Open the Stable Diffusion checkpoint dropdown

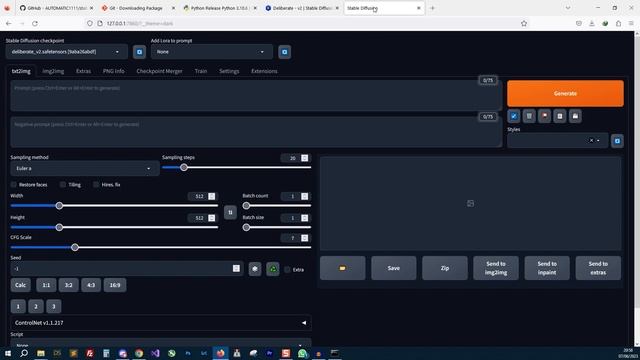coord(67,52)
